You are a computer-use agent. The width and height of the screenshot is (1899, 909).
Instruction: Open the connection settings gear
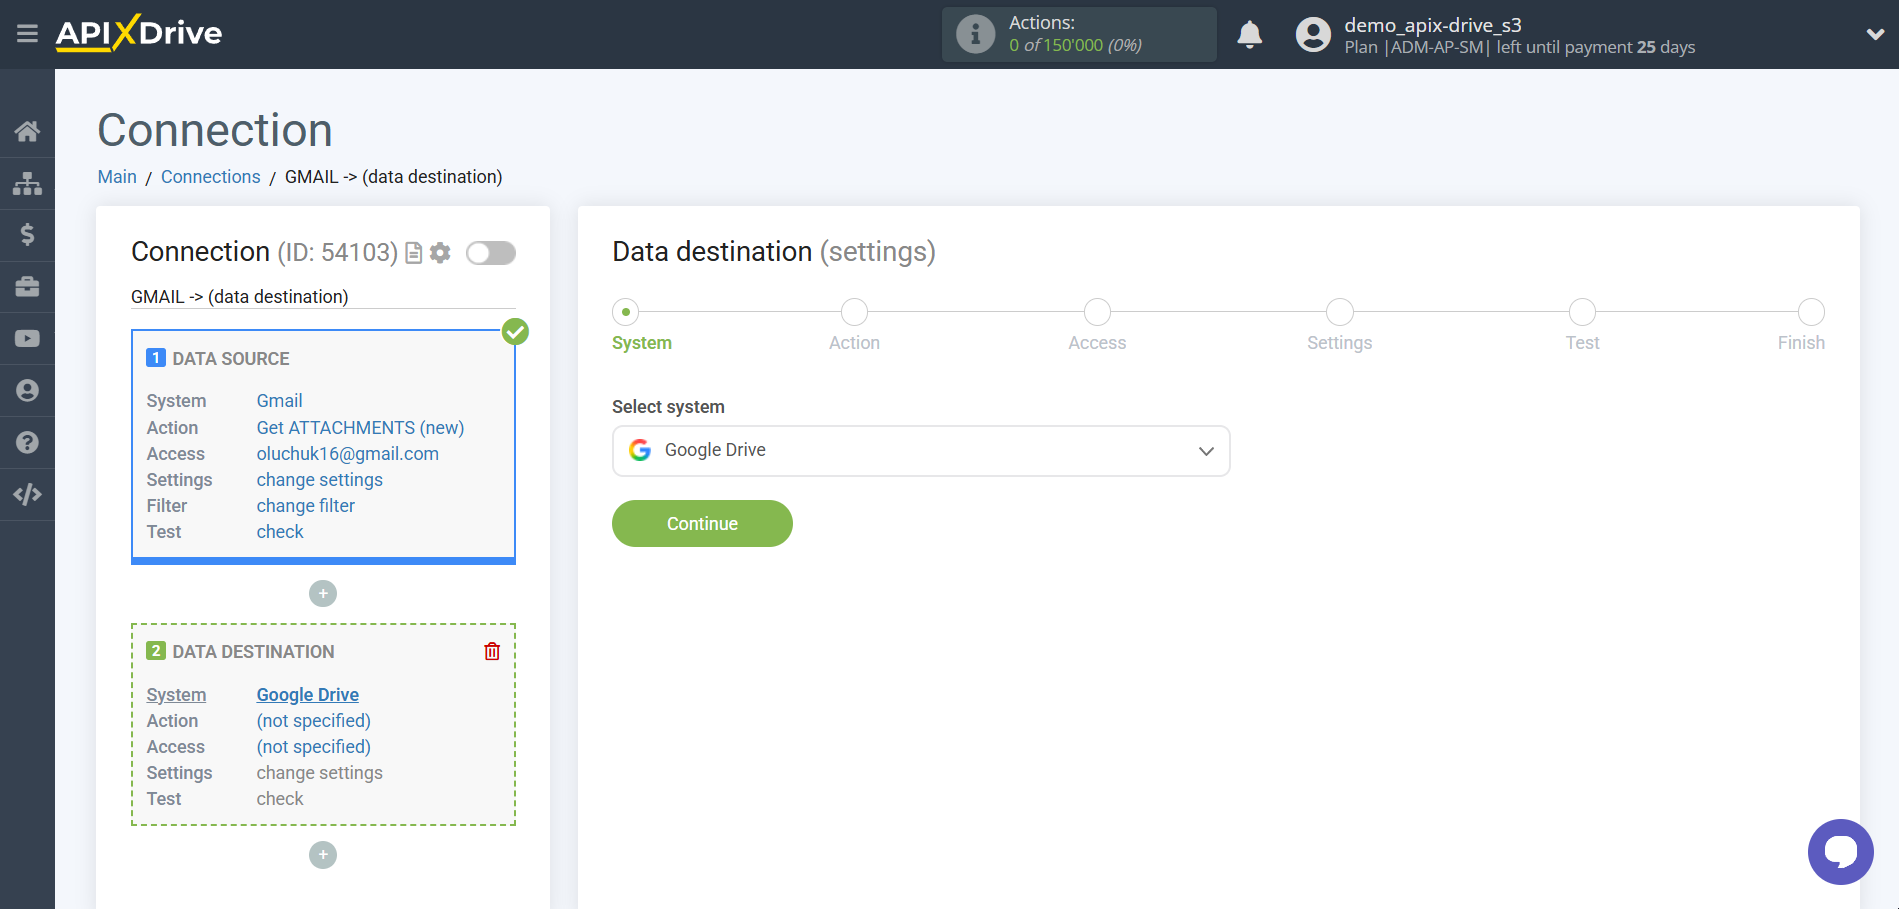[440, 253]
